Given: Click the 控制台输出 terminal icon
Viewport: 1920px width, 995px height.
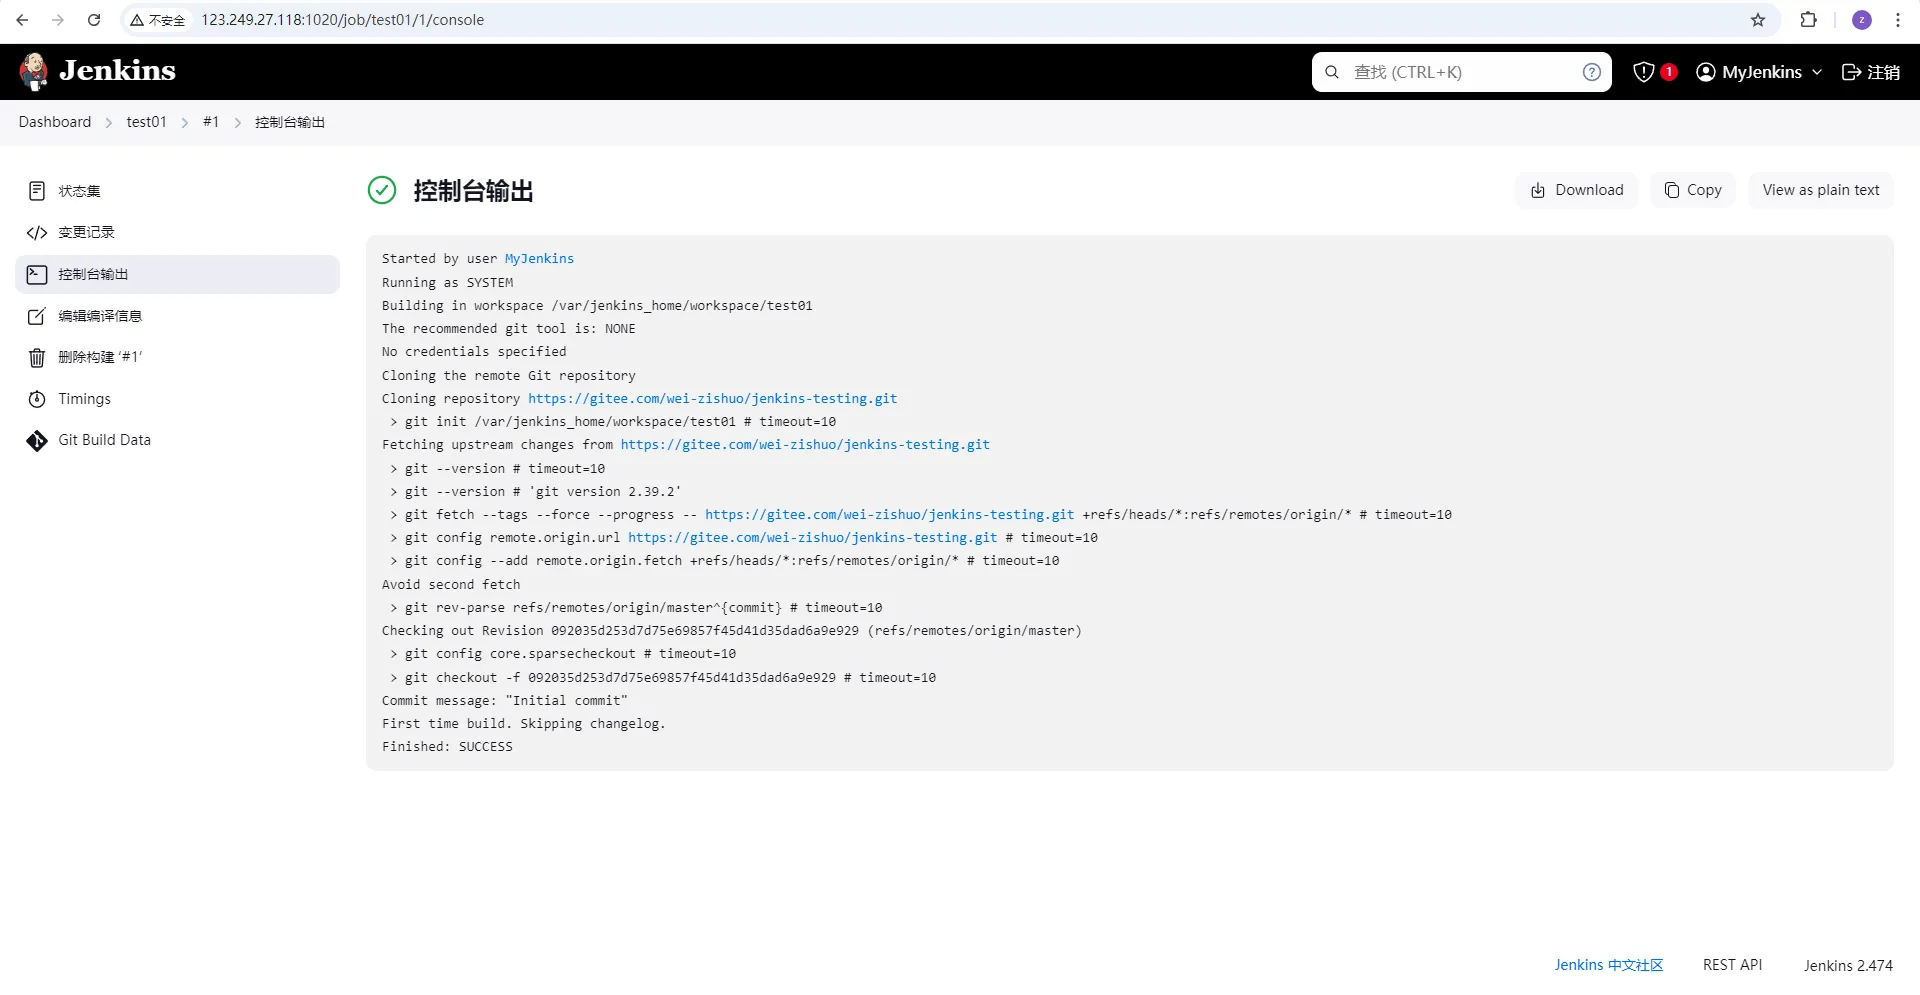Looking at the screenshot, I should [x=37, y=274].
